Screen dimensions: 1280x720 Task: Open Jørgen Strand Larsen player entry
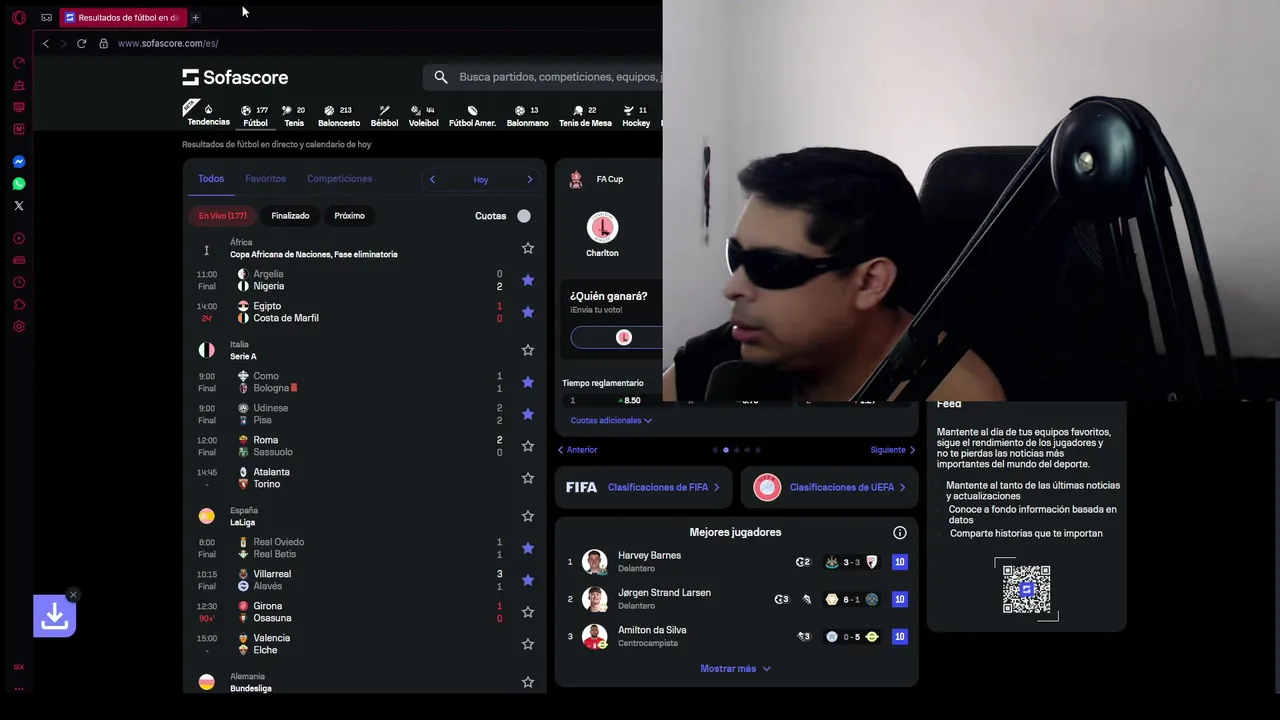tap(735, 599)
